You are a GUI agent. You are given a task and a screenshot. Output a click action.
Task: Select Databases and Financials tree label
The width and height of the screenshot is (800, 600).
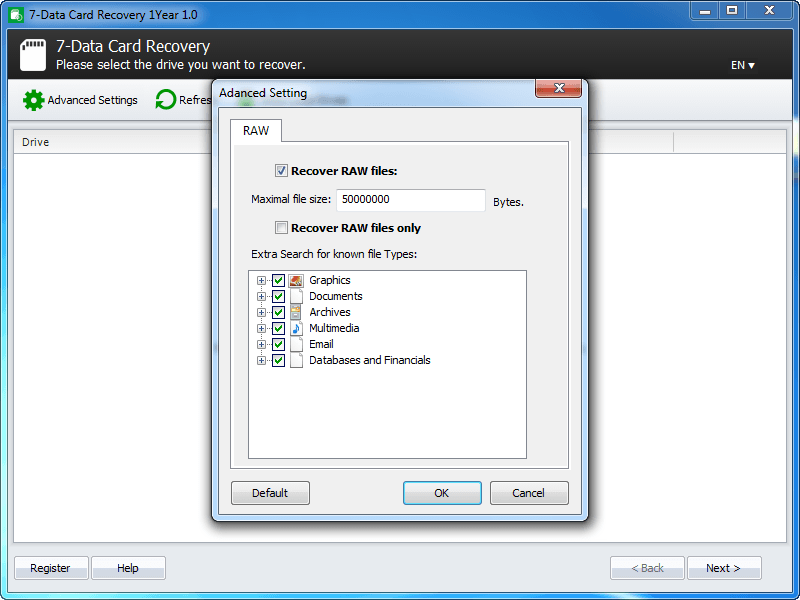[370, 360]
